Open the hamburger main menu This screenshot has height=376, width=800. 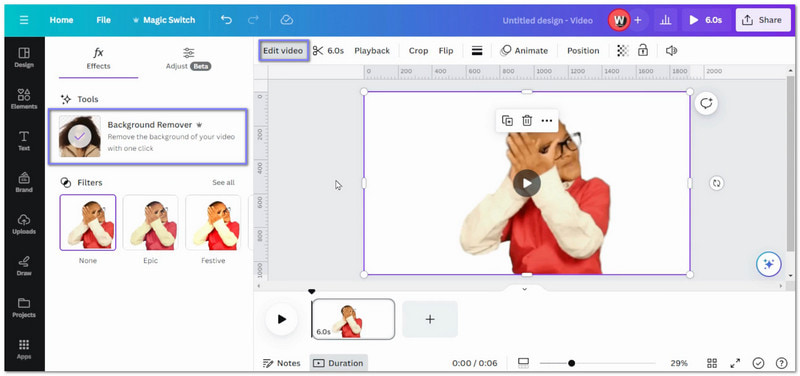(24, 20)
